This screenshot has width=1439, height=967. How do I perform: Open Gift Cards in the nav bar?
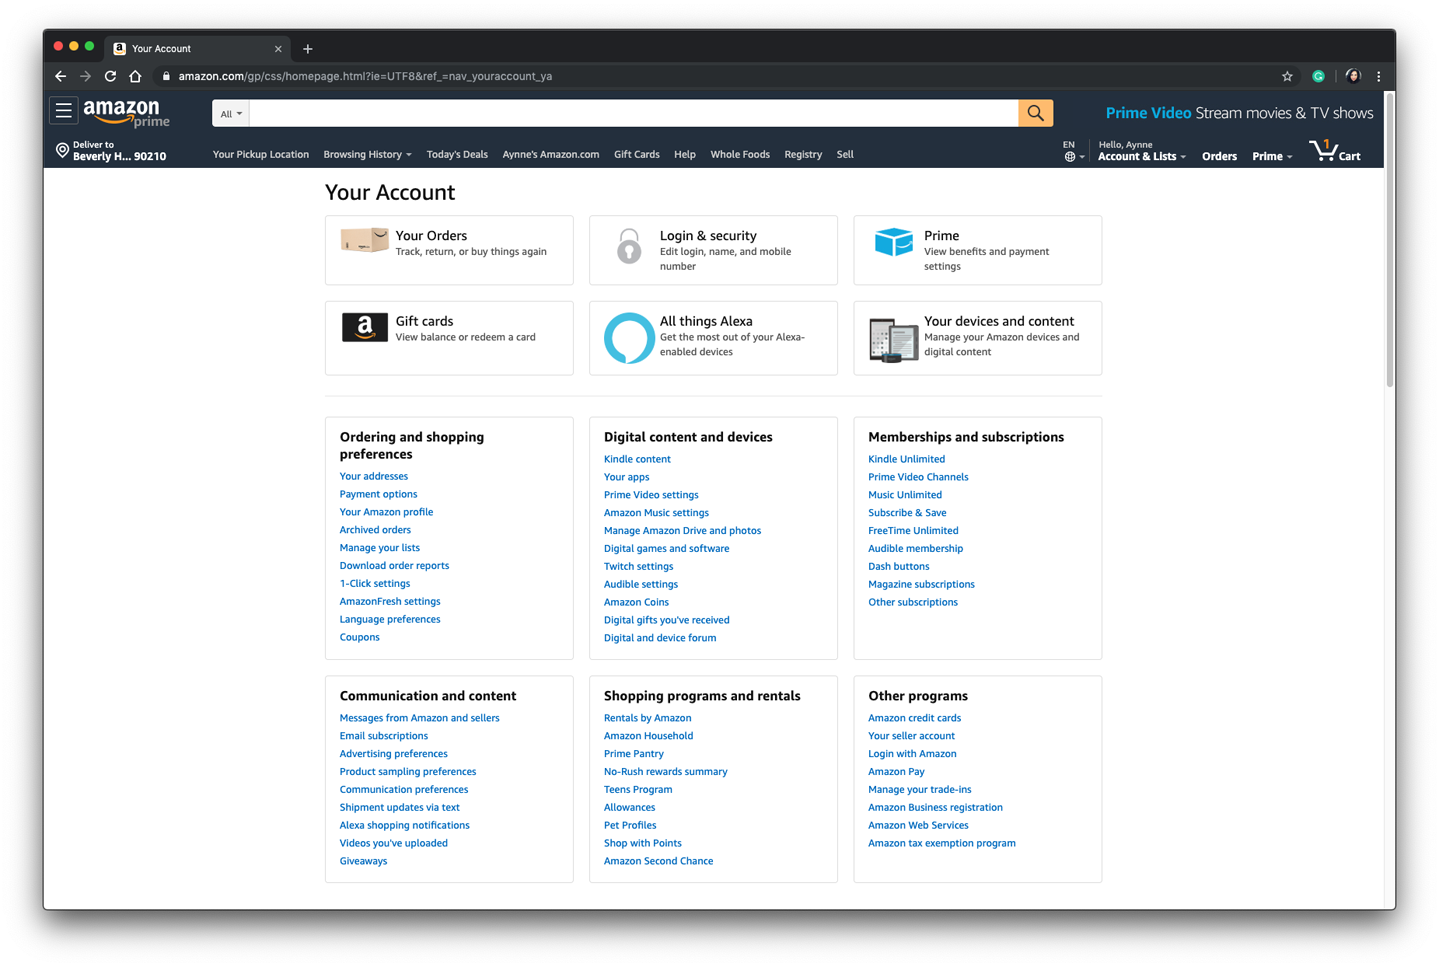pos(637,154)
